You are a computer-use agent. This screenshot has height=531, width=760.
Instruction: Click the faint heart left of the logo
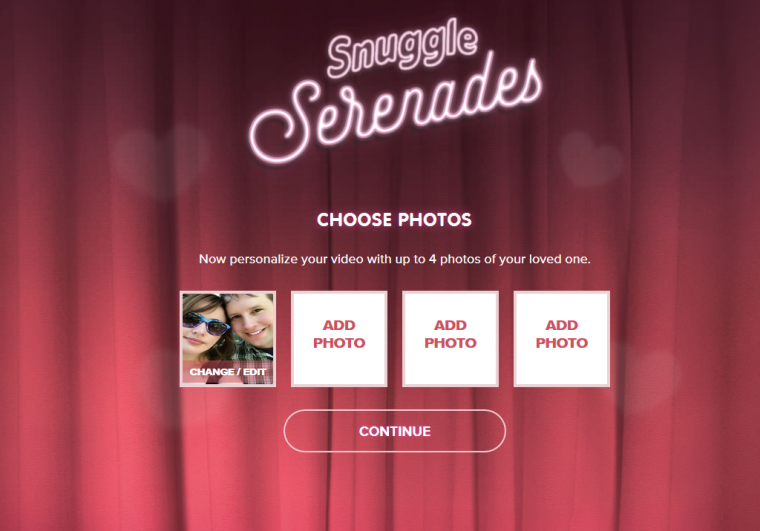tap(160, 160)
